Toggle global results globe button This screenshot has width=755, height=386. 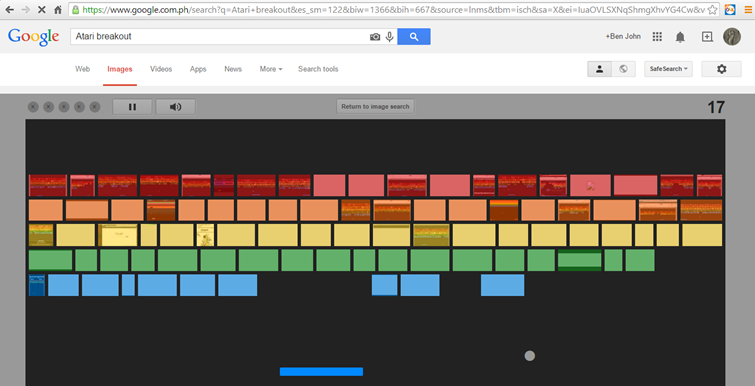tap(624, 69)
